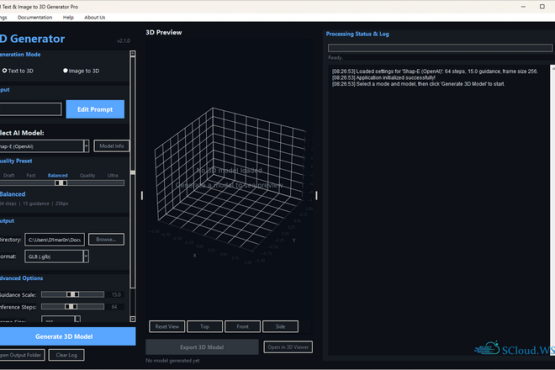Select the Quality preset label
The height and width of the screenshot is (370, 555).
point(87,175)
